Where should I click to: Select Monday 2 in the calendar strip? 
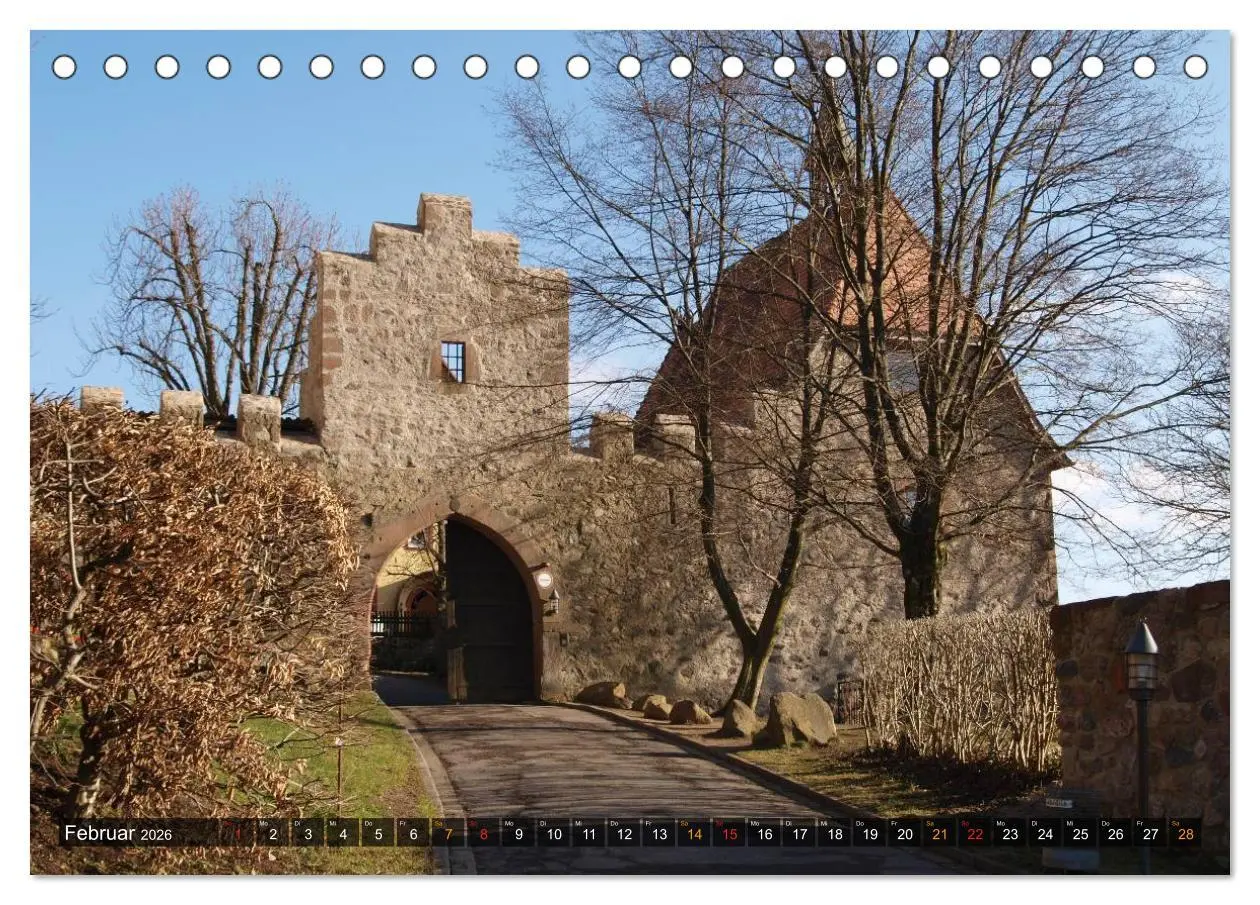click(x=272, y=833)
